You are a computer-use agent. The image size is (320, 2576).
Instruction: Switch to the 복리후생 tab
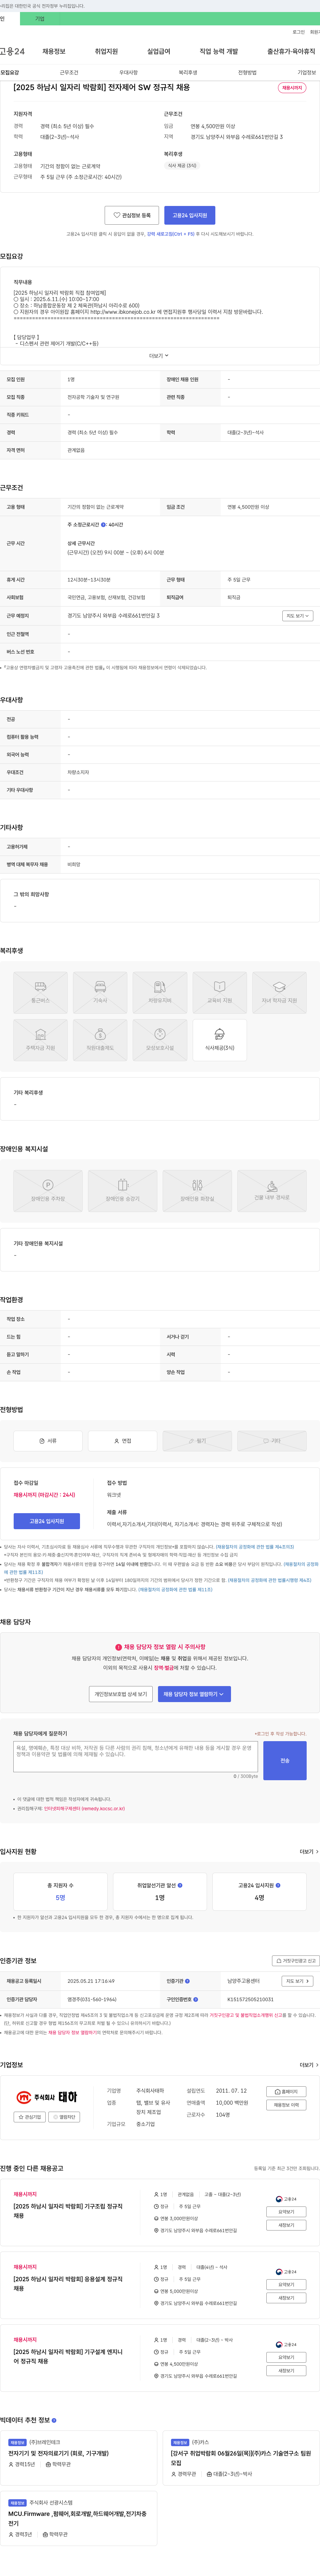188,72
